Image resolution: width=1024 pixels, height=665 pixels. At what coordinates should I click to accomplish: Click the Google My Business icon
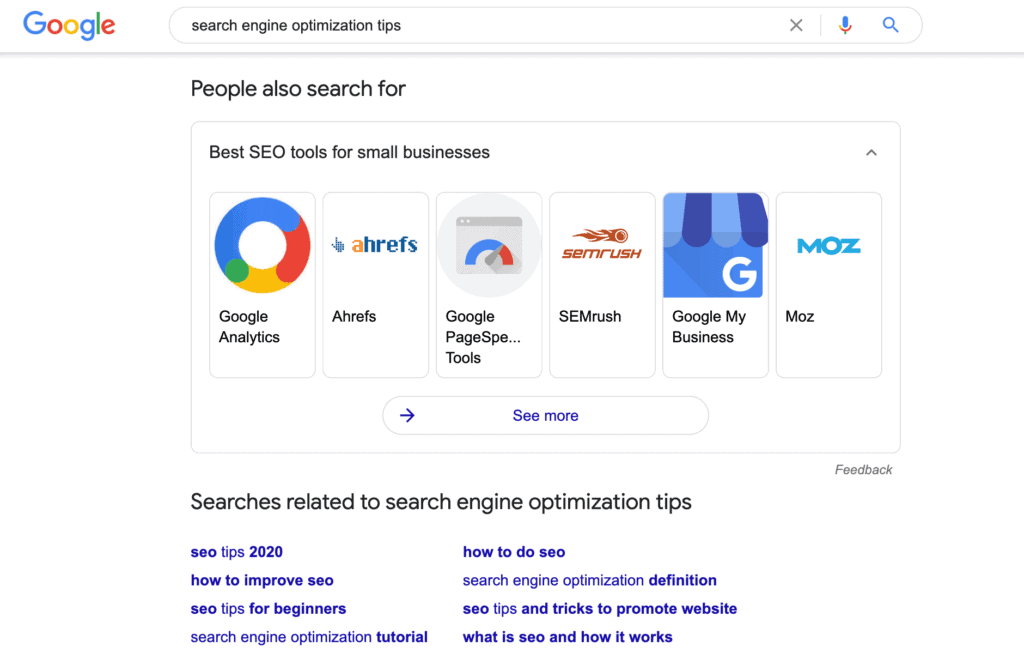pyautogui.click(x=715, y=244)
